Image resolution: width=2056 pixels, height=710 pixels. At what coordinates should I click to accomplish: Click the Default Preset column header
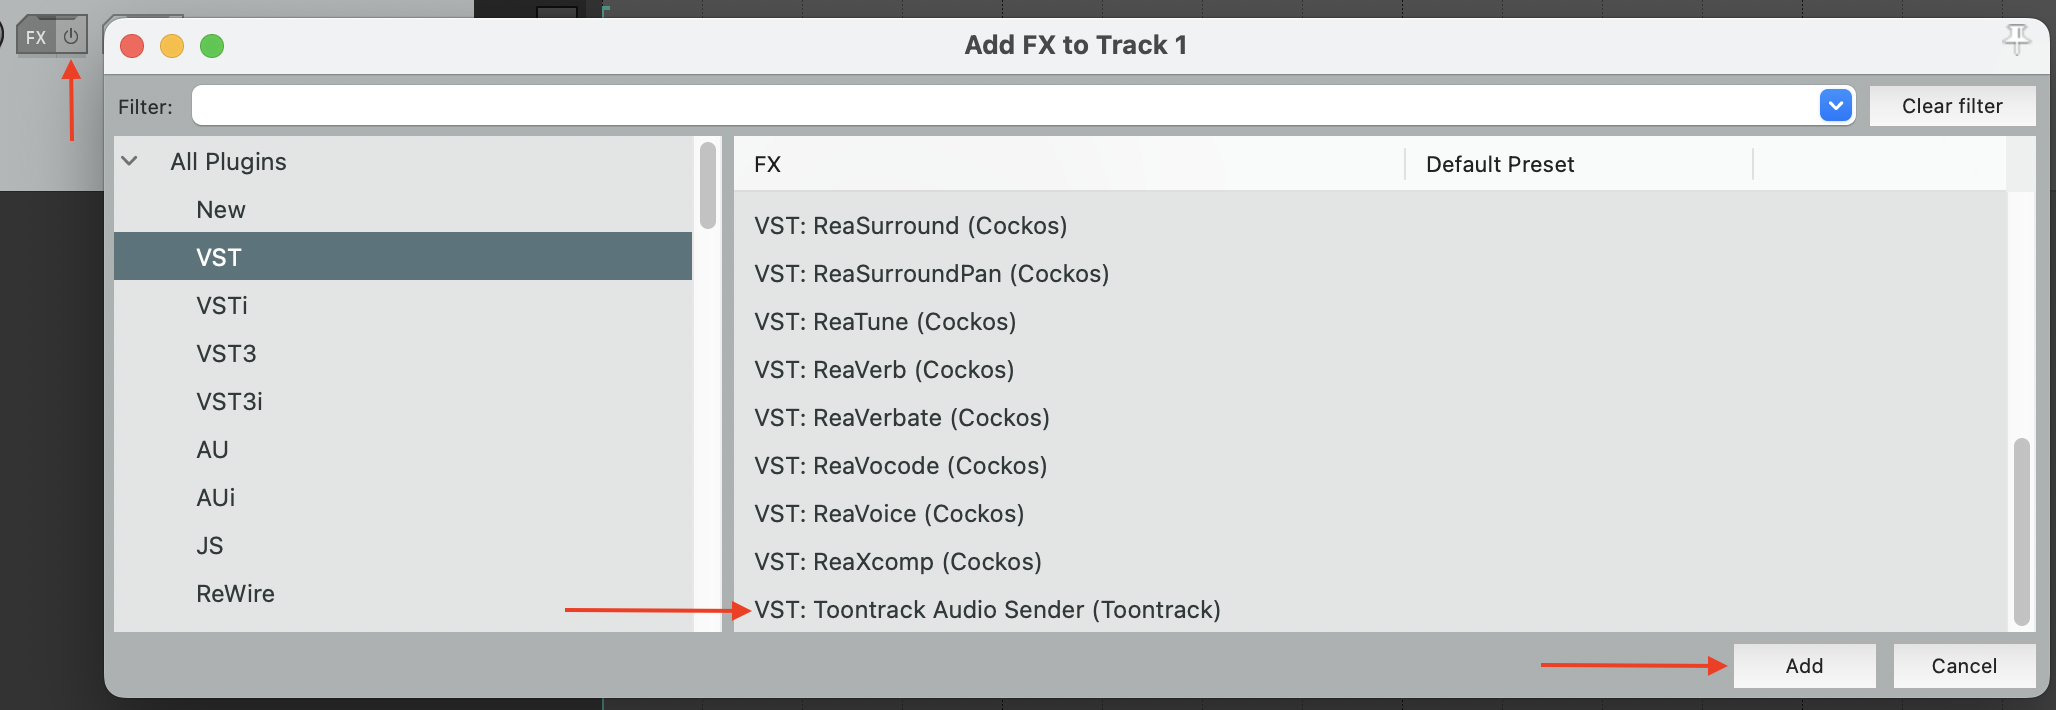[1500, 165]
